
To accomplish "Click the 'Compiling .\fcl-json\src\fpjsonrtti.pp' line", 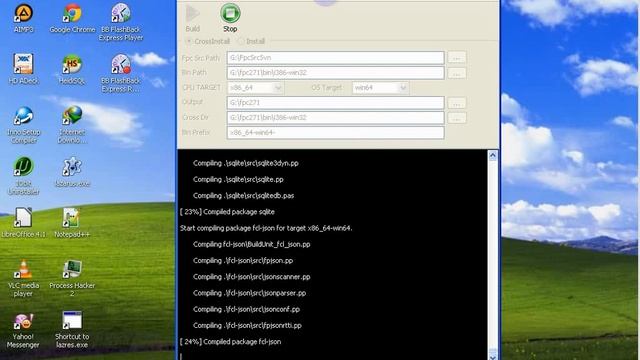I will (247, 326).
